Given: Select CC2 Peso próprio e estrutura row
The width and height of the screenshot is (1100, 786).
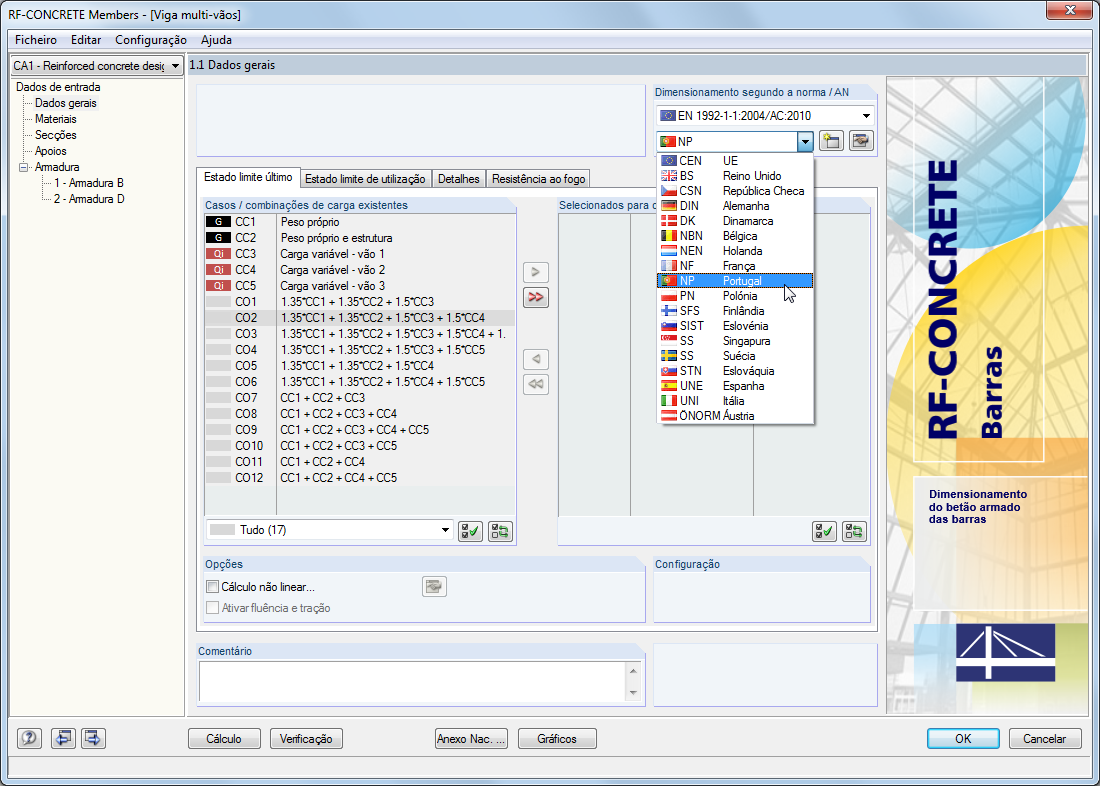Looking at the screenshot, I should point(360,238).
